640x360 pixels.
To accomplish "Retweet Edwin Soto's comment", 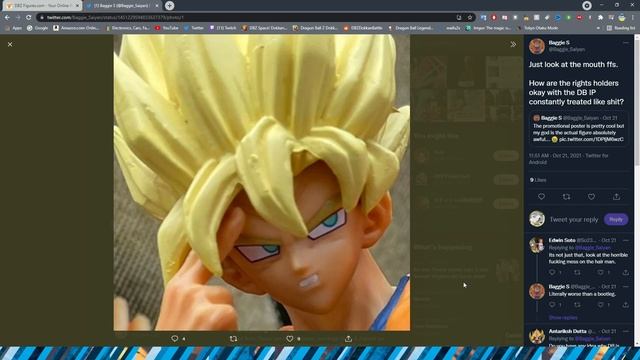I will (x=577, y=272).
